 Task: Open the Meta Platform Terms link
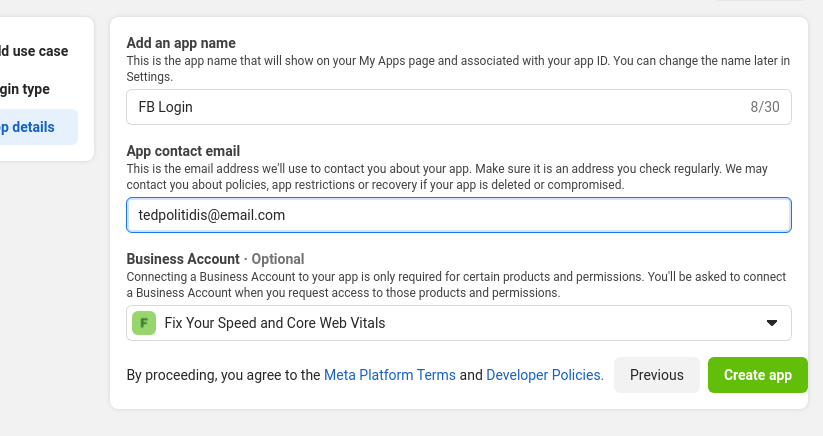(x=389, y=375)
